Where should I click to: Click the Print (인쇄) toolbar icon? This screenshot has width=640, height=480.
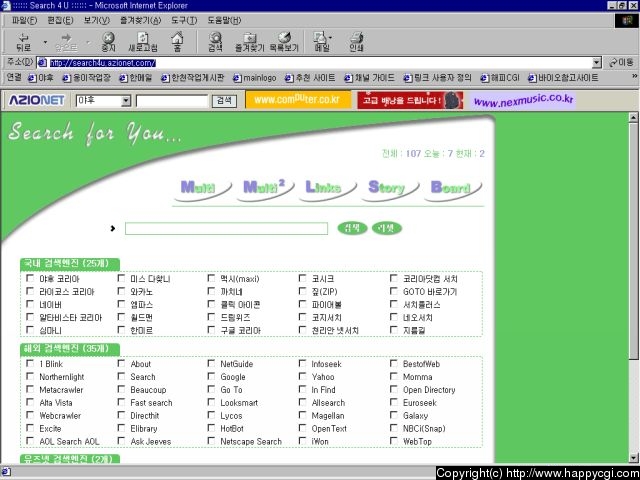[x=356, y=42]
